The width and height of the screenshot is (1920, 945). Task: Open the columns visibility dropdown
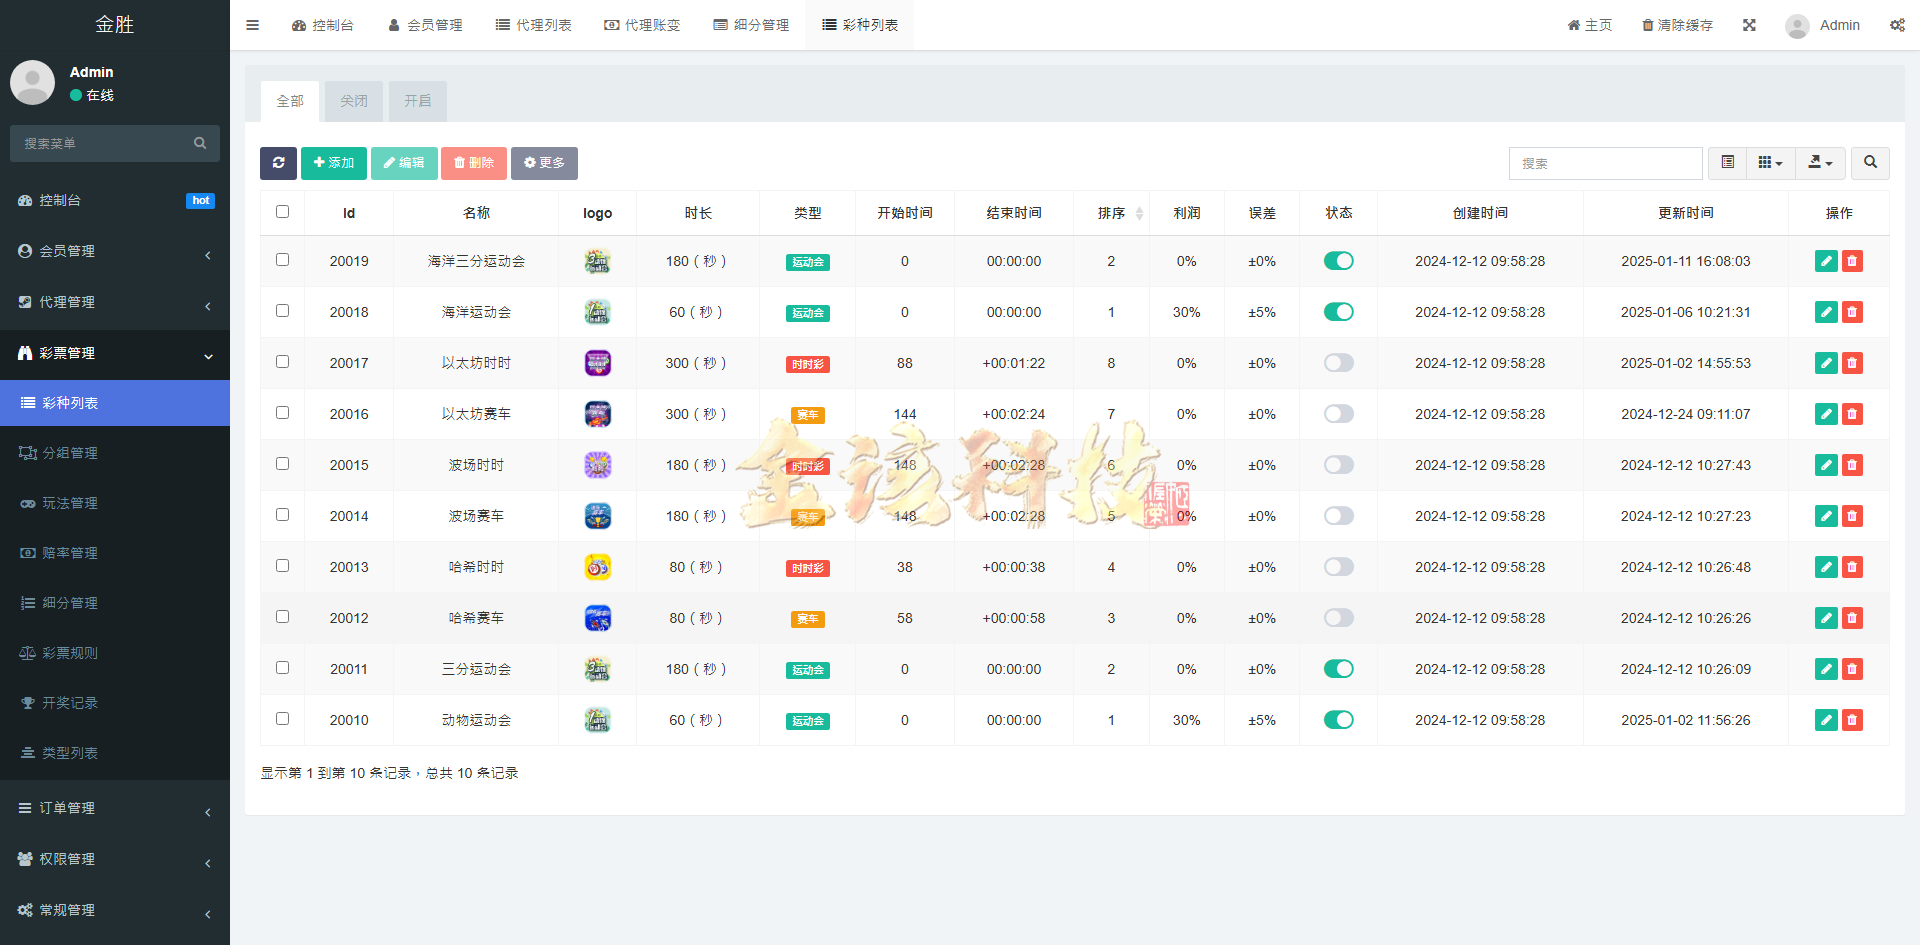(1771, 163)
